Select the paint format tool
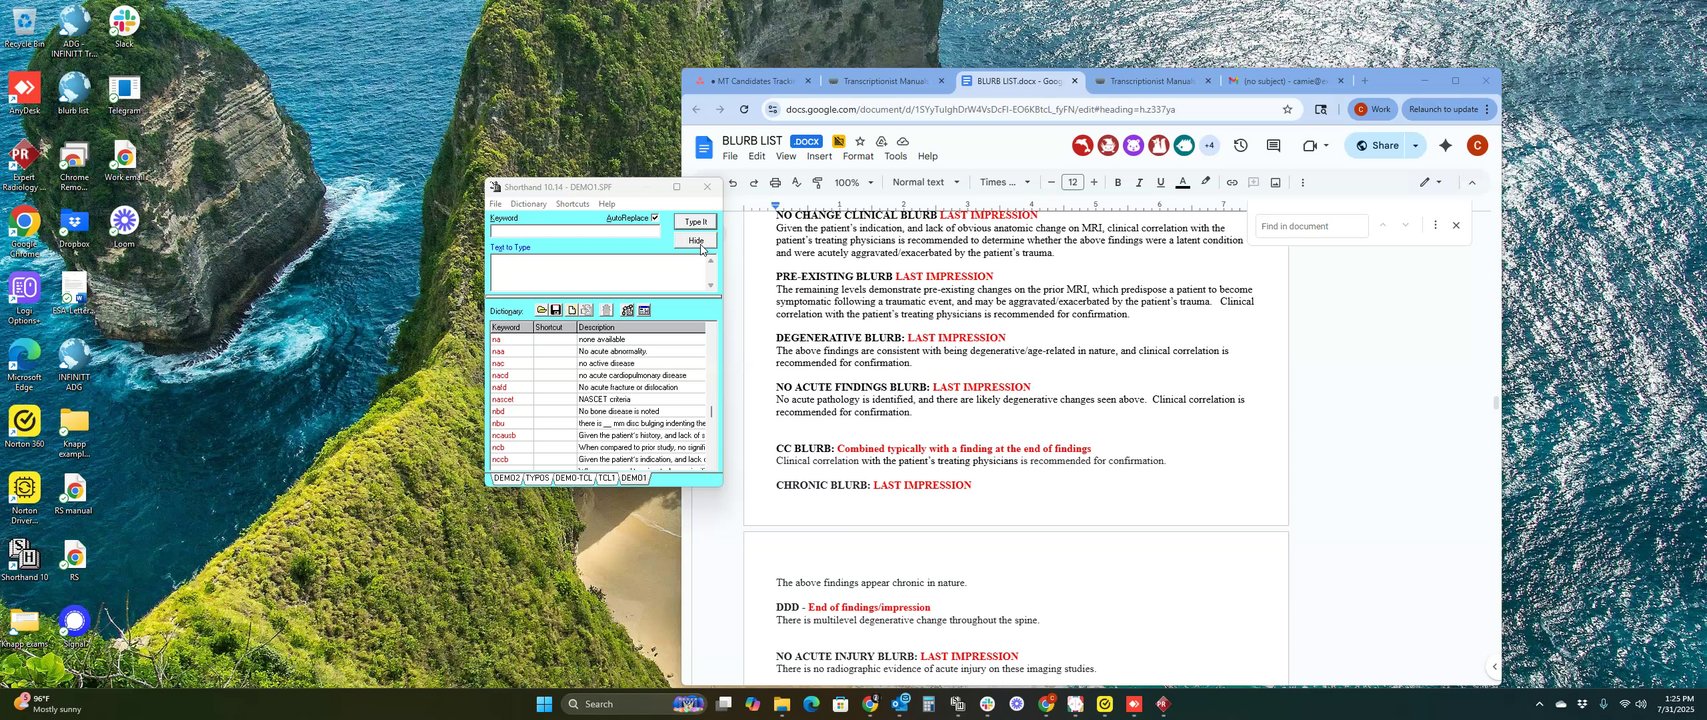The height and width of the screenshot is (720, 1707). 817,183
